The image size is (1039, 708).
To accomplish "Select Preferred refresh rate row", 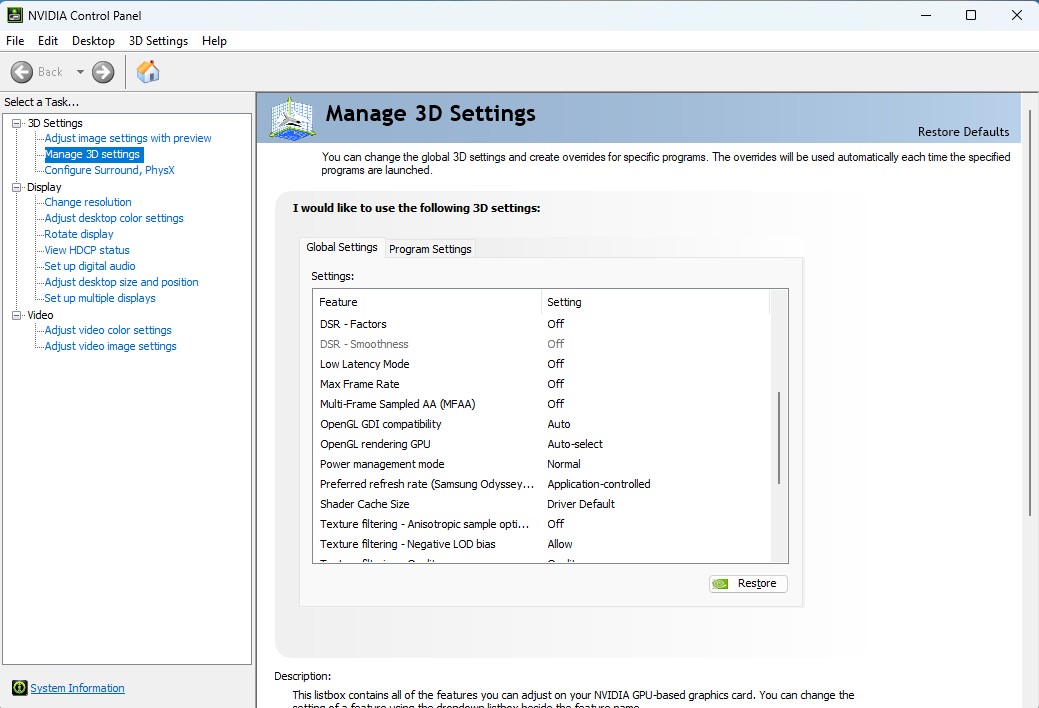I will 541,483.
